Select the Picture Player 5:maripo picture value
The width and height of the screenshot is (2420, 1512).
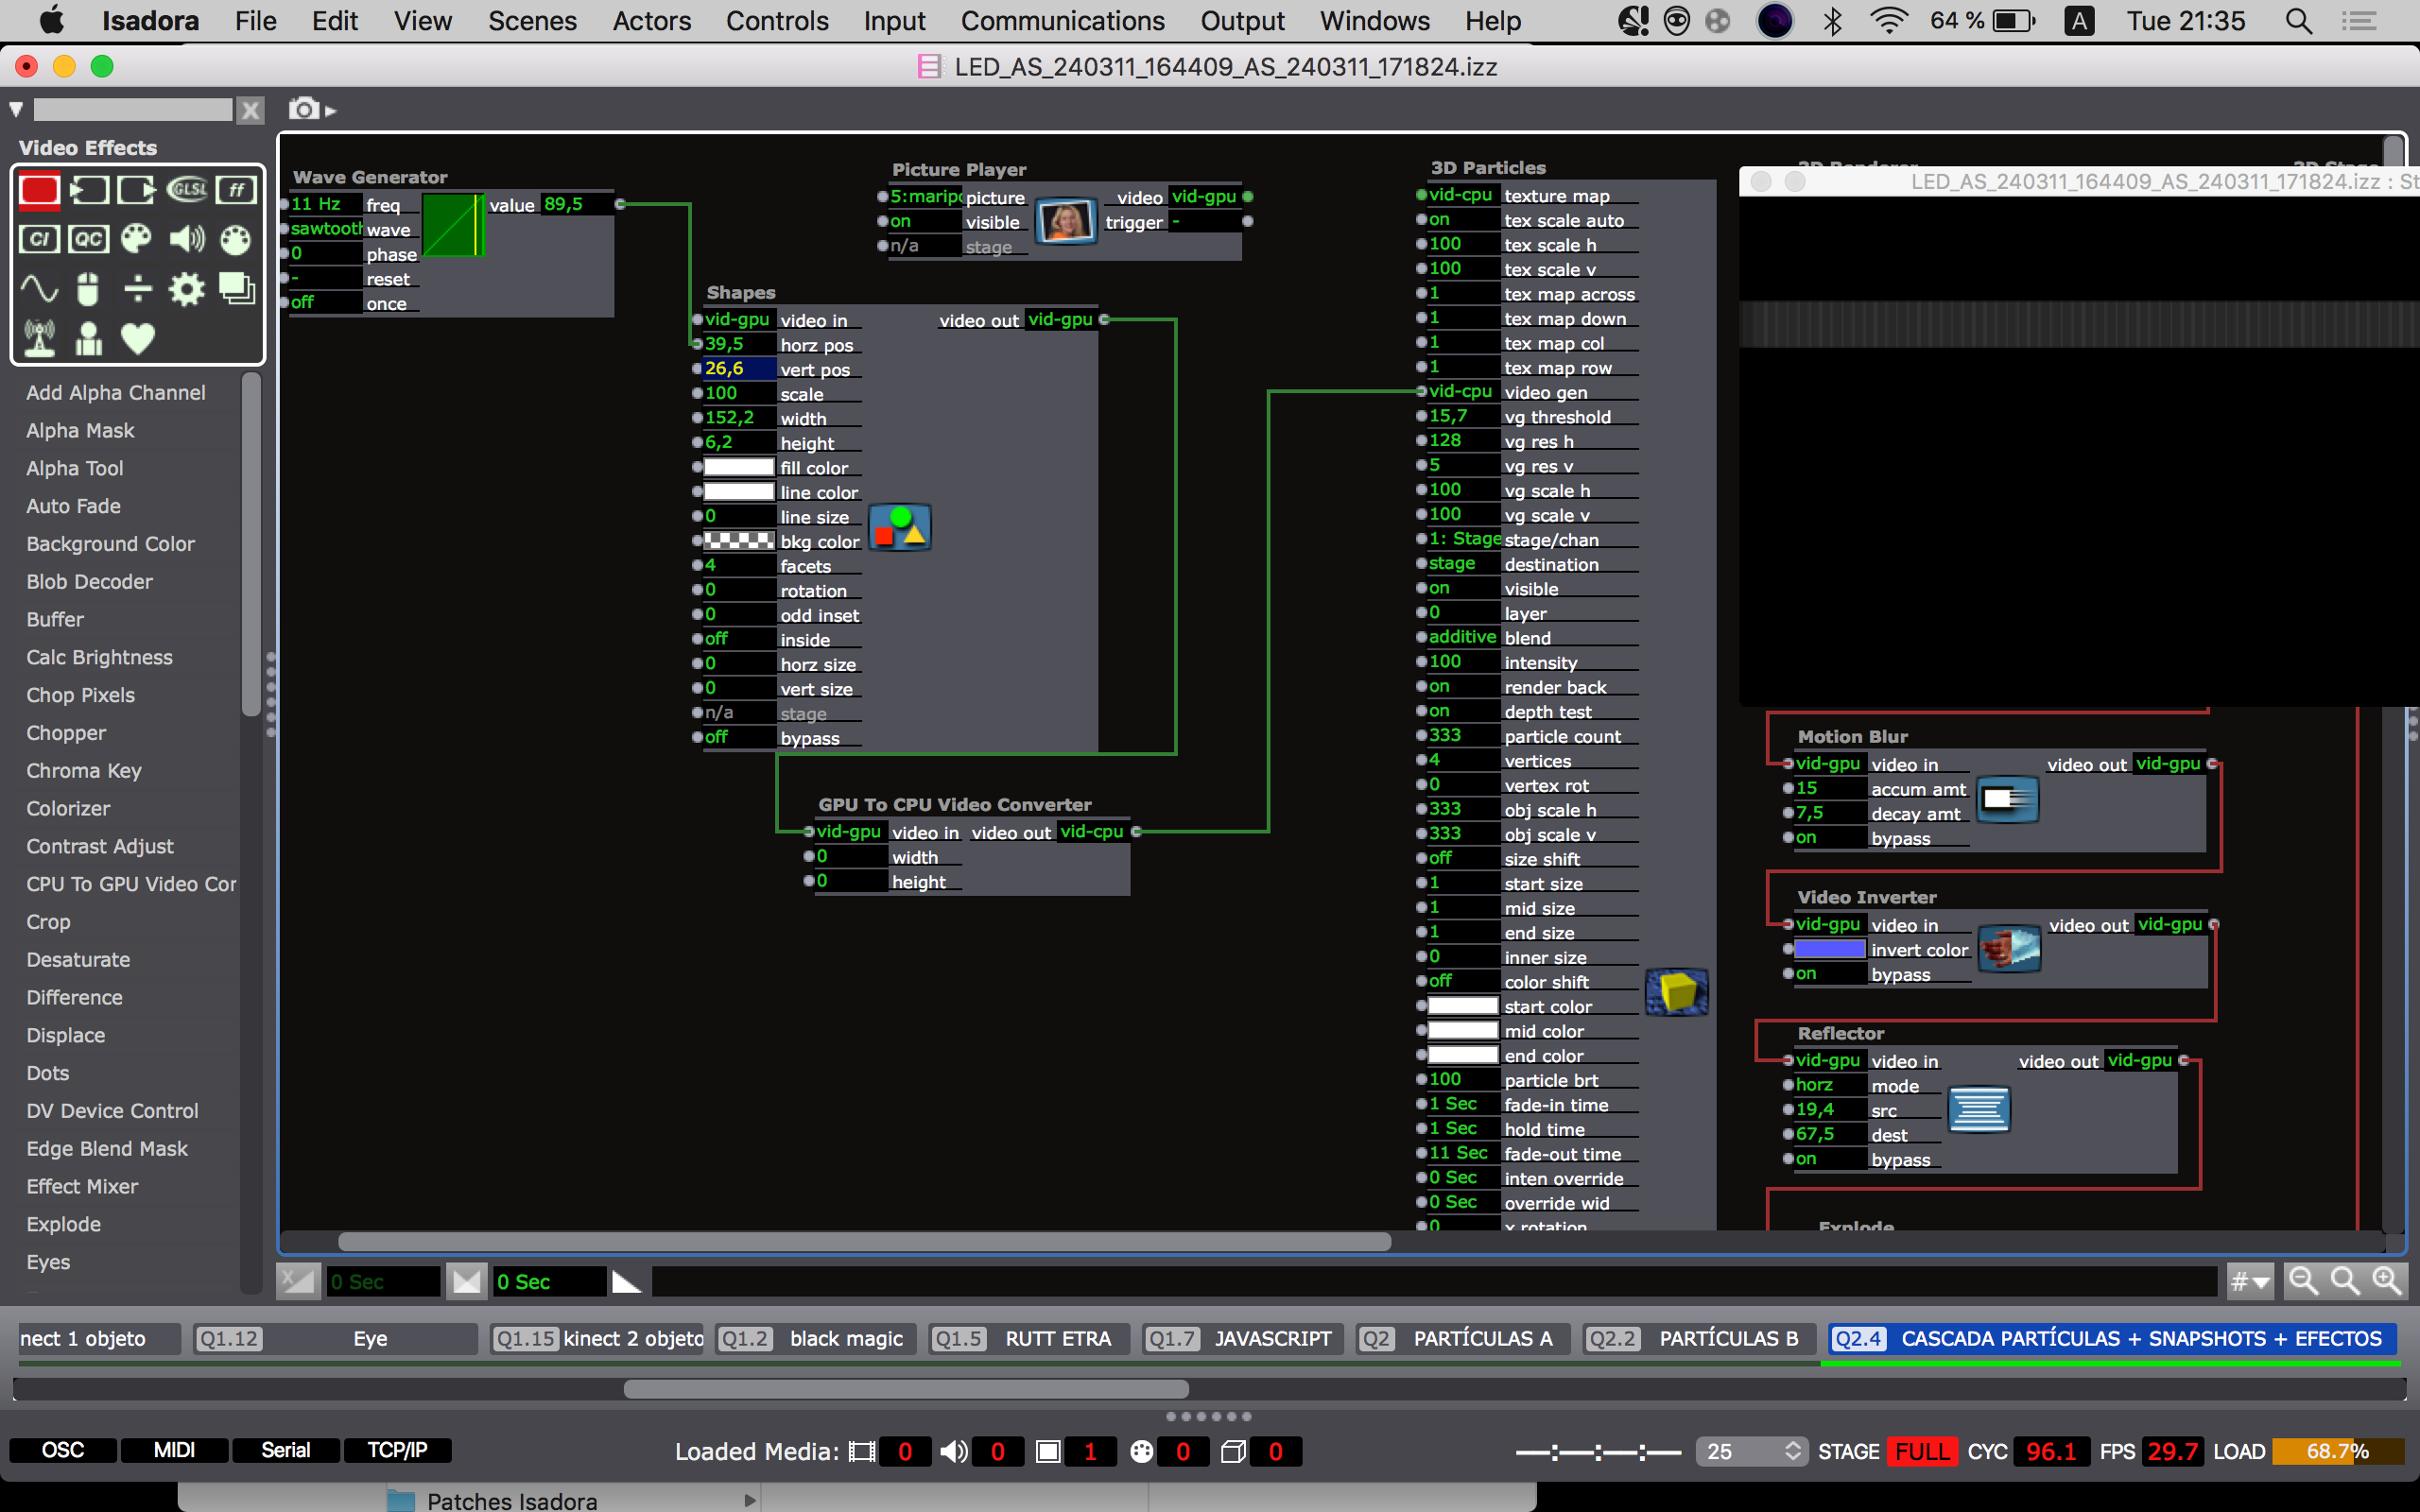coord(924,196)
